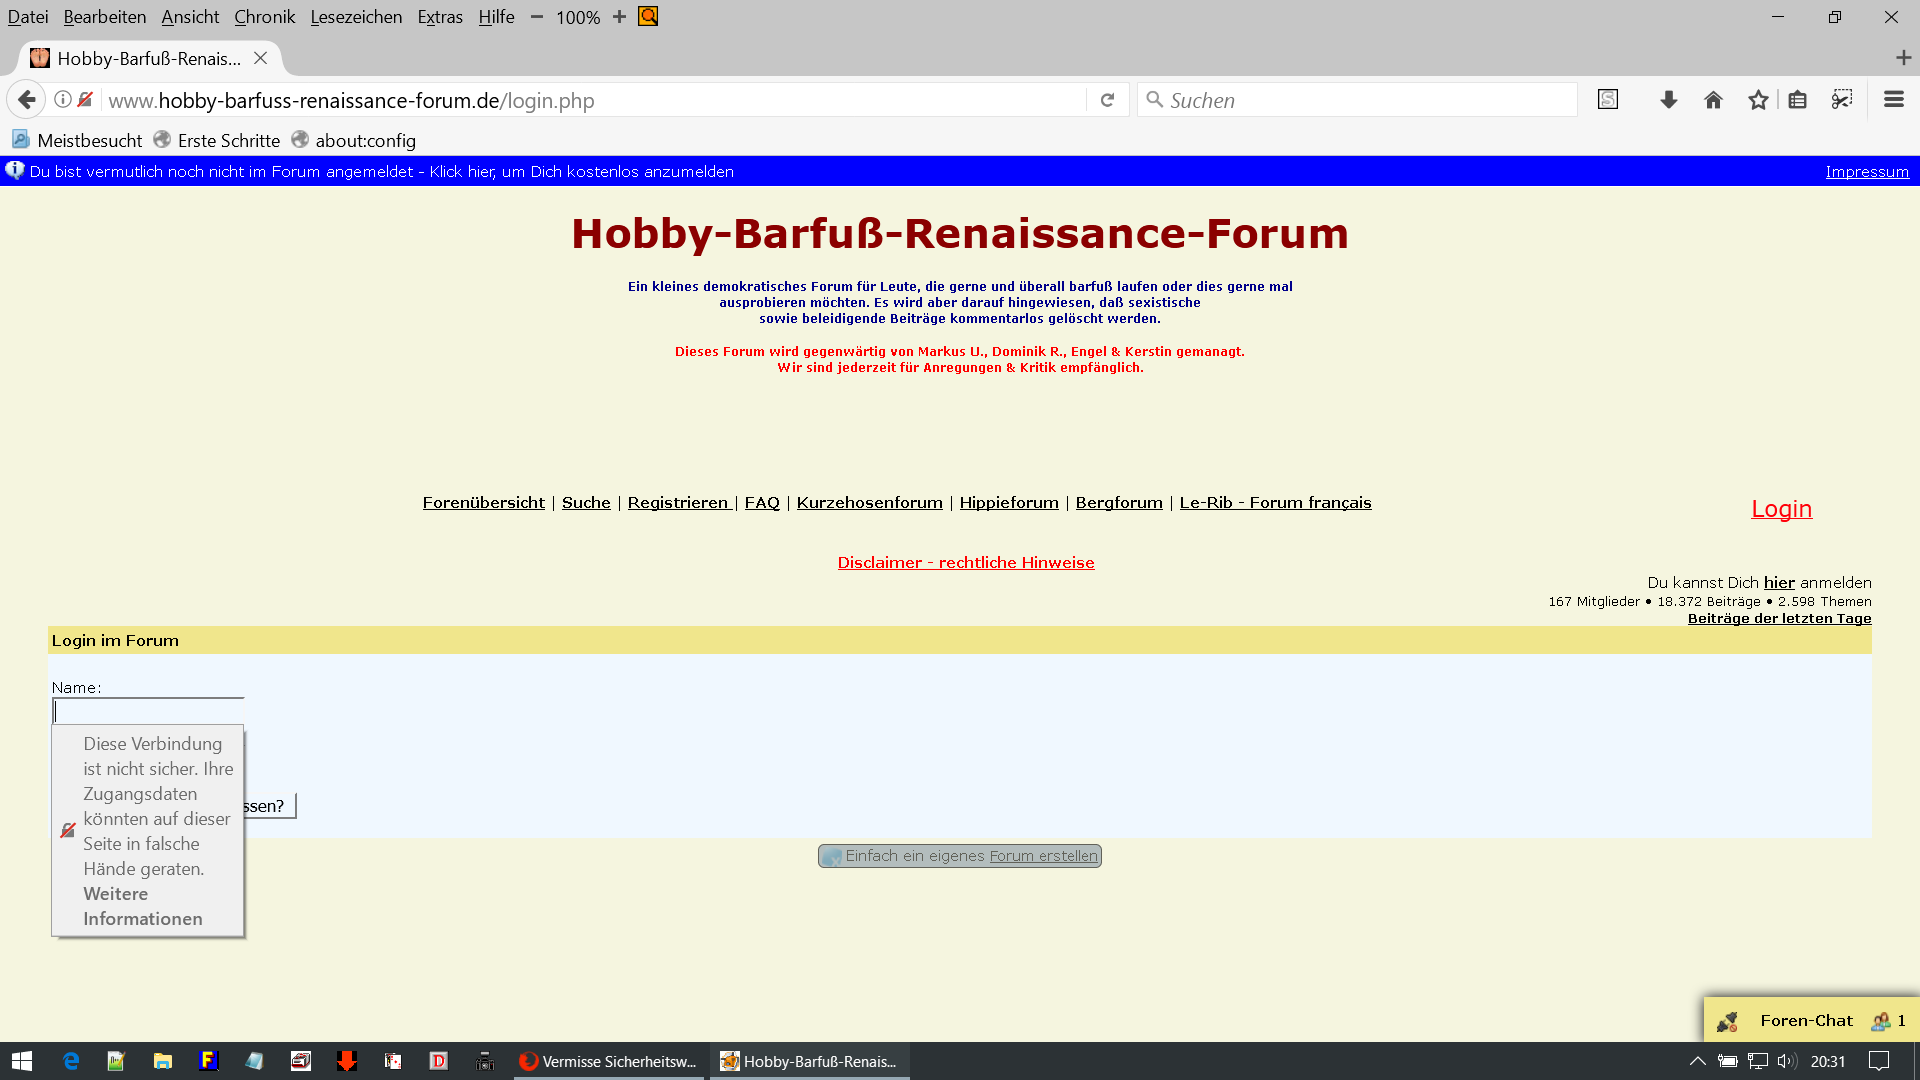This screenshot has height=1080, width=1920.
Task: Click the zoom in plus button
Action: tap(619, 17)
